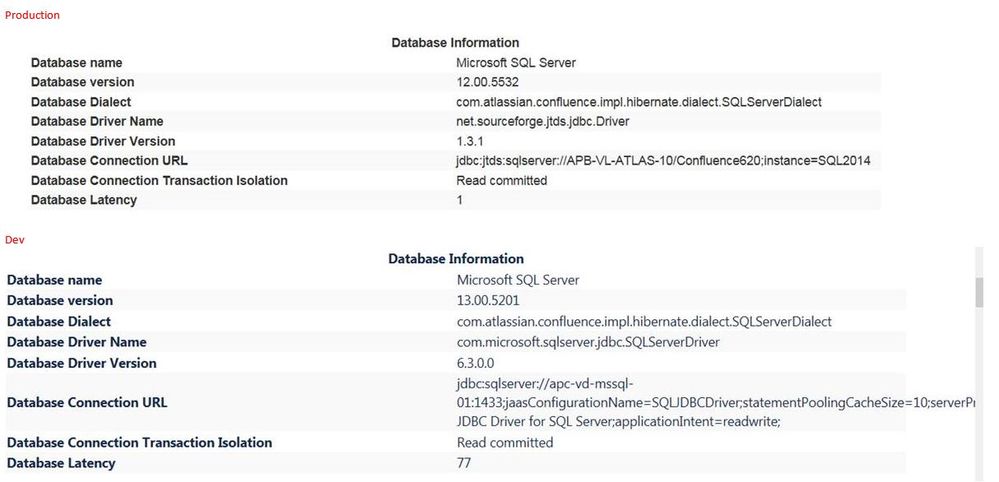Screen dimensions: 999x482
Task: Click Dev database version value 13.00.5201
Action: 488,301
